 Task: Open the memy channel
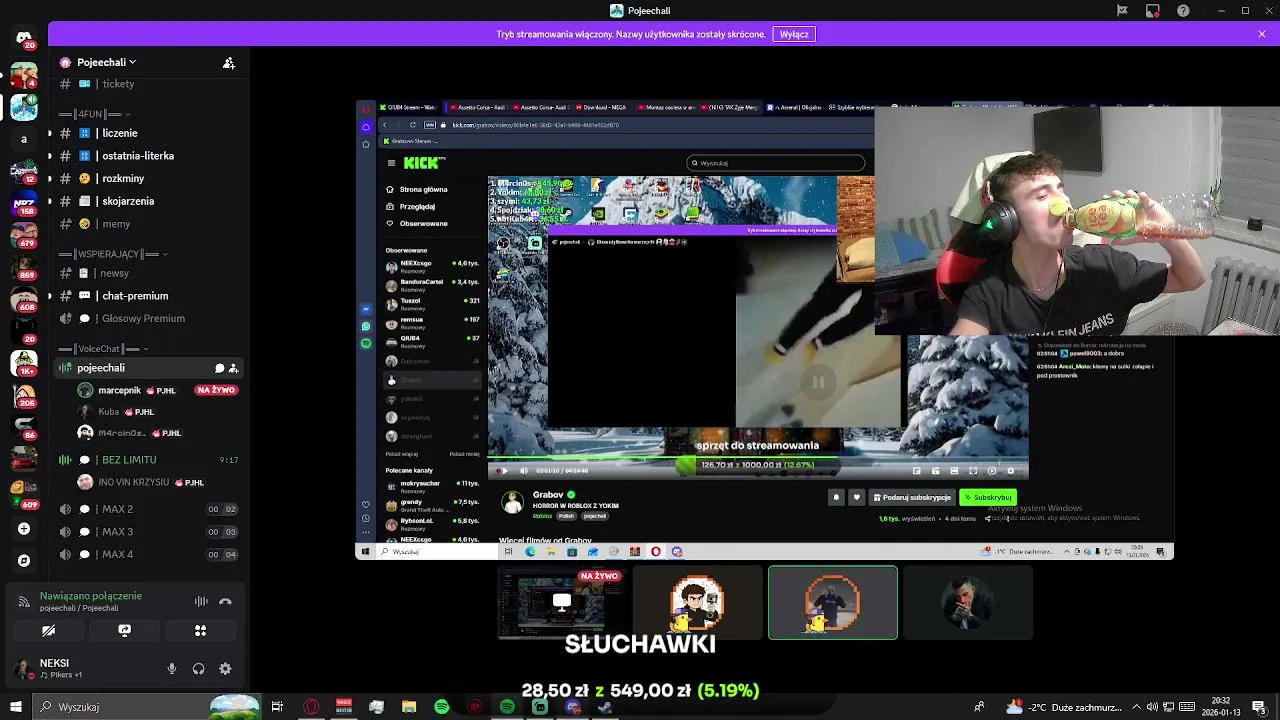click(148, 224)
